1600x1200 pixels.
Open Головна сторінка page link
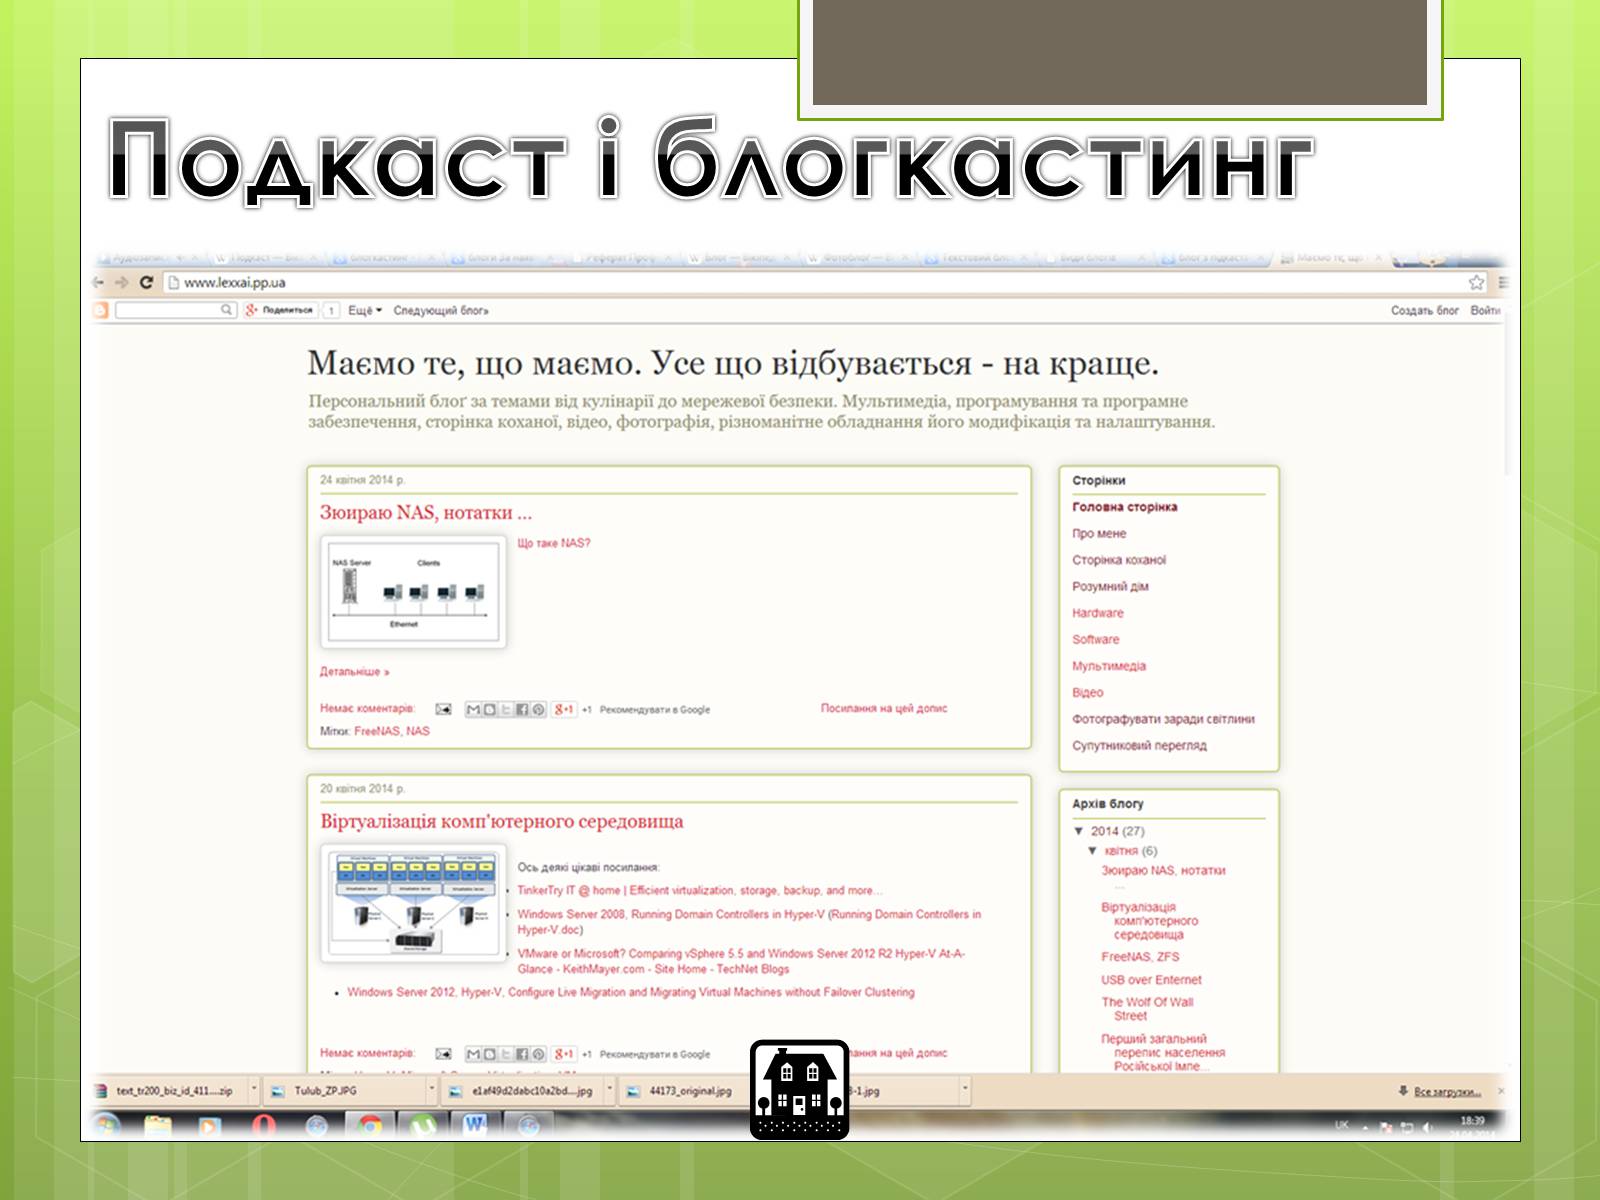coord(1124,507)
